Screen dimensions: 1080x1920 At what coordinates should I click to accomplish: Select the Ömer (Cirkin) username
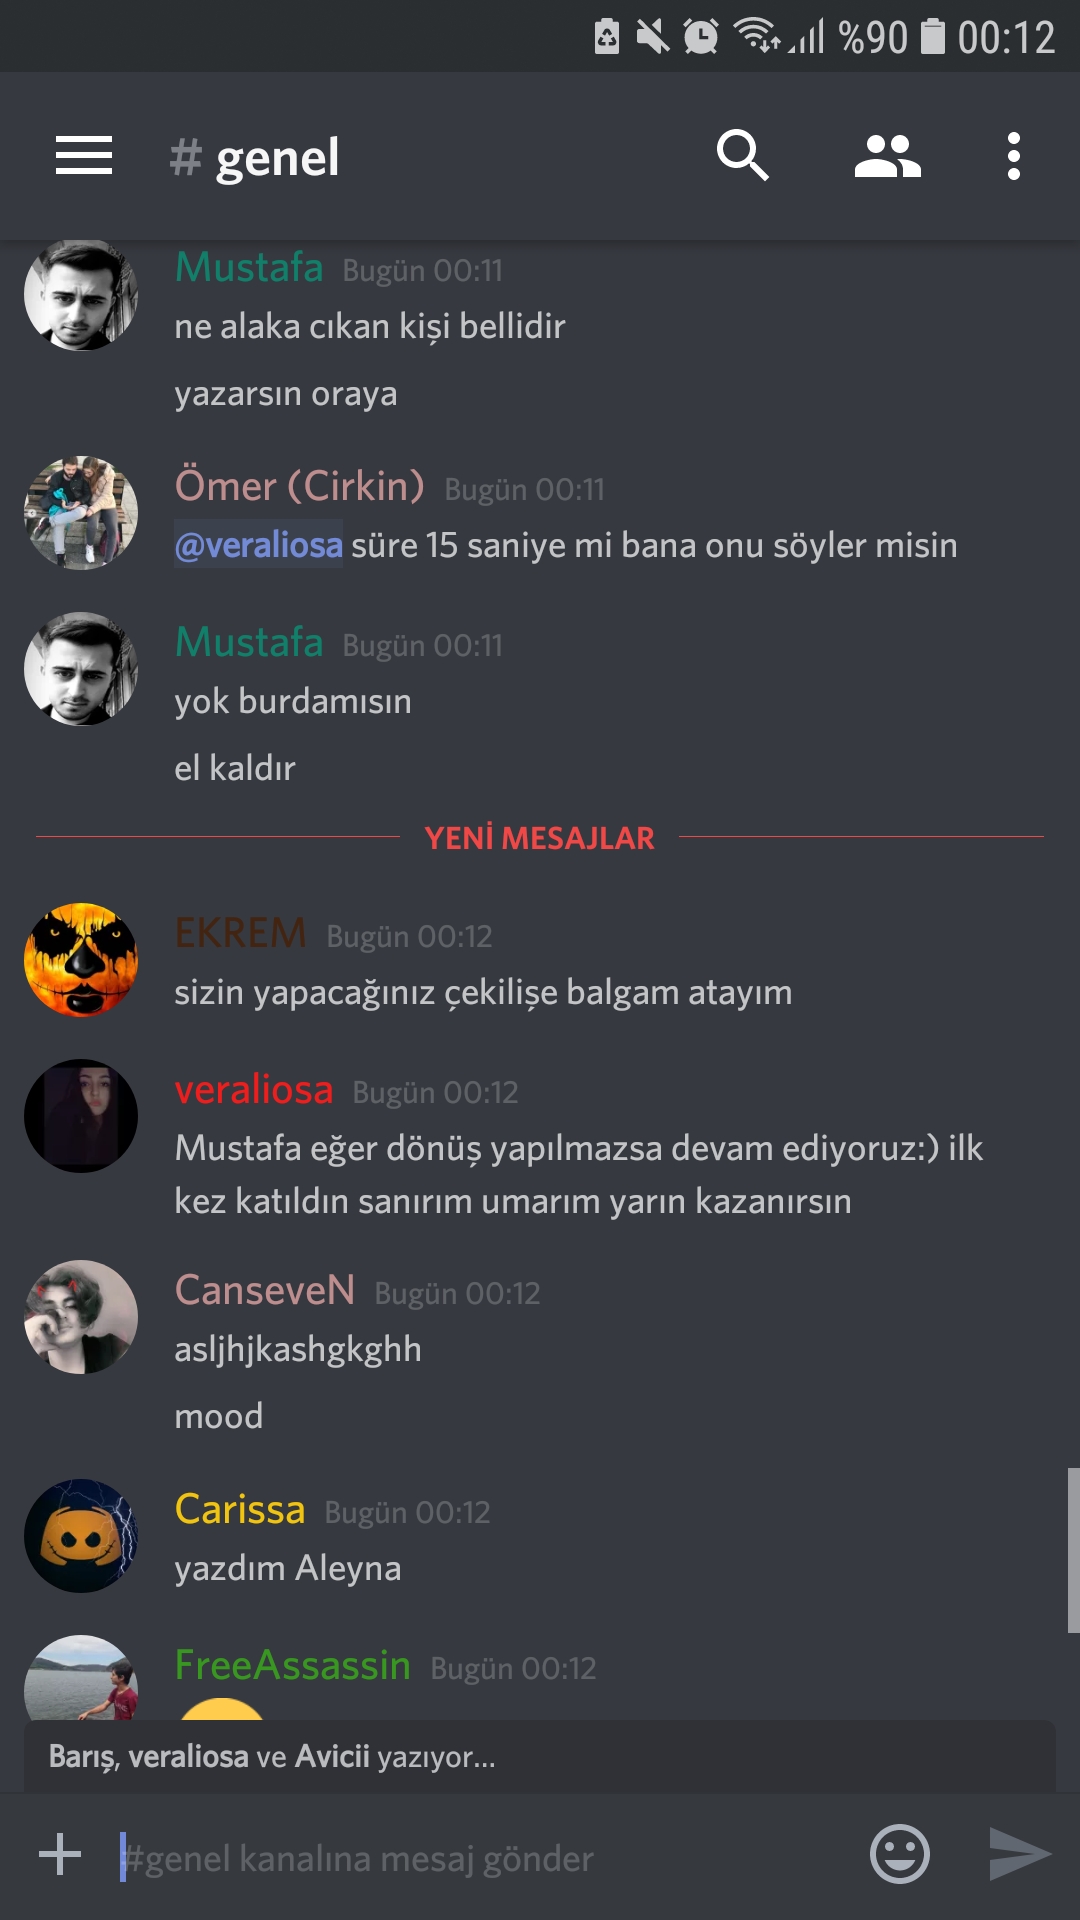coord(299,486)
